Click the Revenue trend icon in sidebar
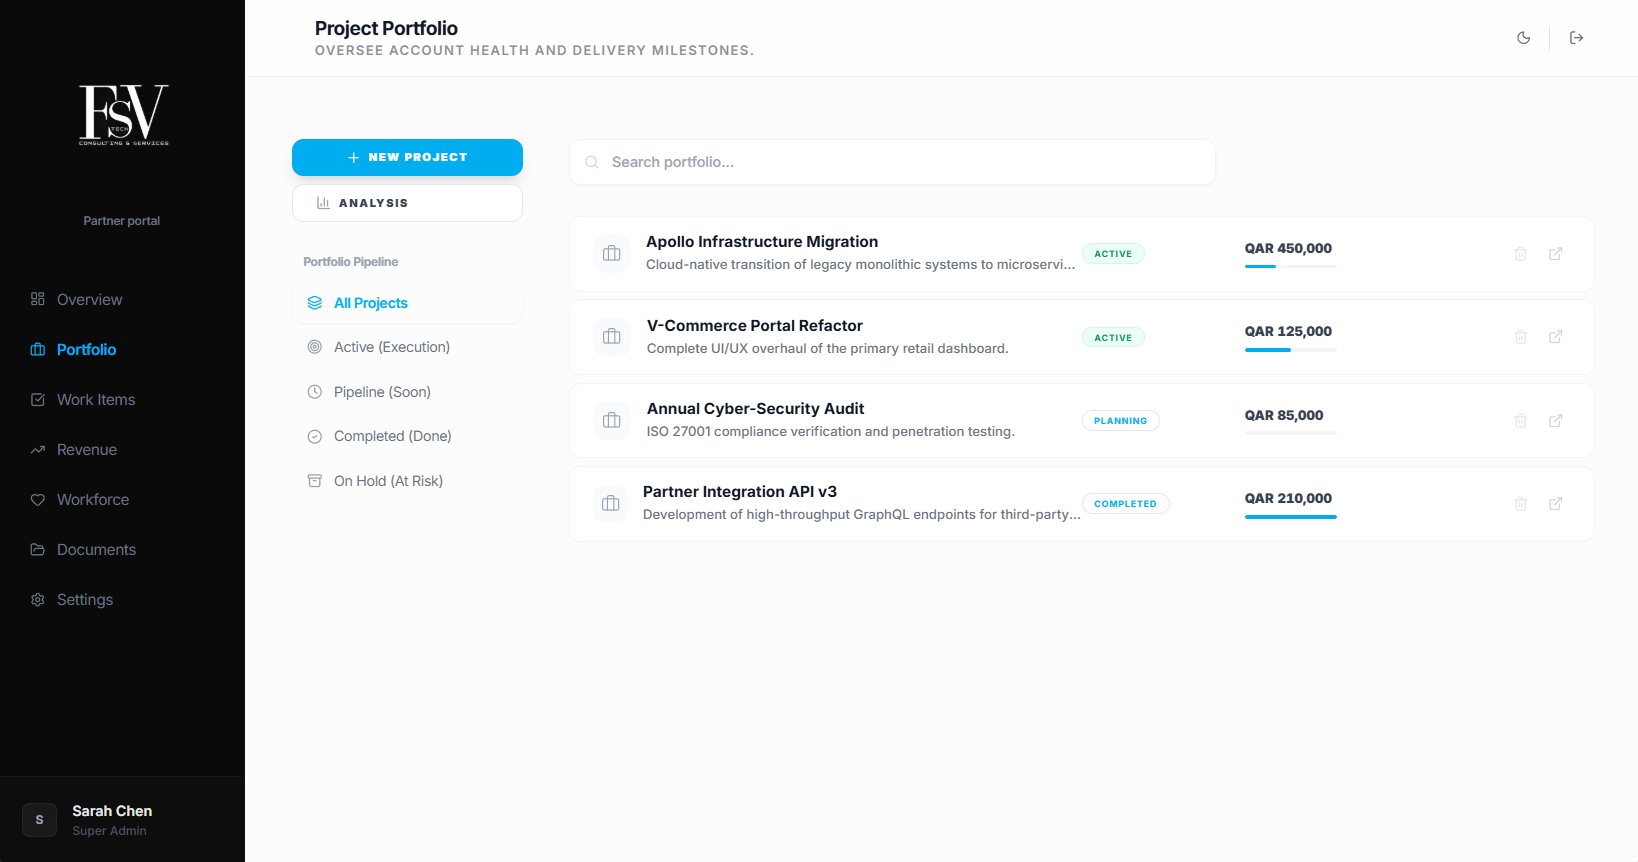Image resolution: width=1638 pixels, height=862 pixels. click(x=38, y=449)
